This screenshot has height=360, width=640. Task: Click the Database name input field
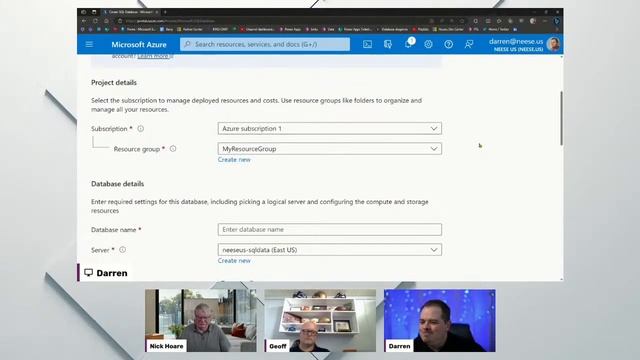pyautogui.click(x=330, y=229)
